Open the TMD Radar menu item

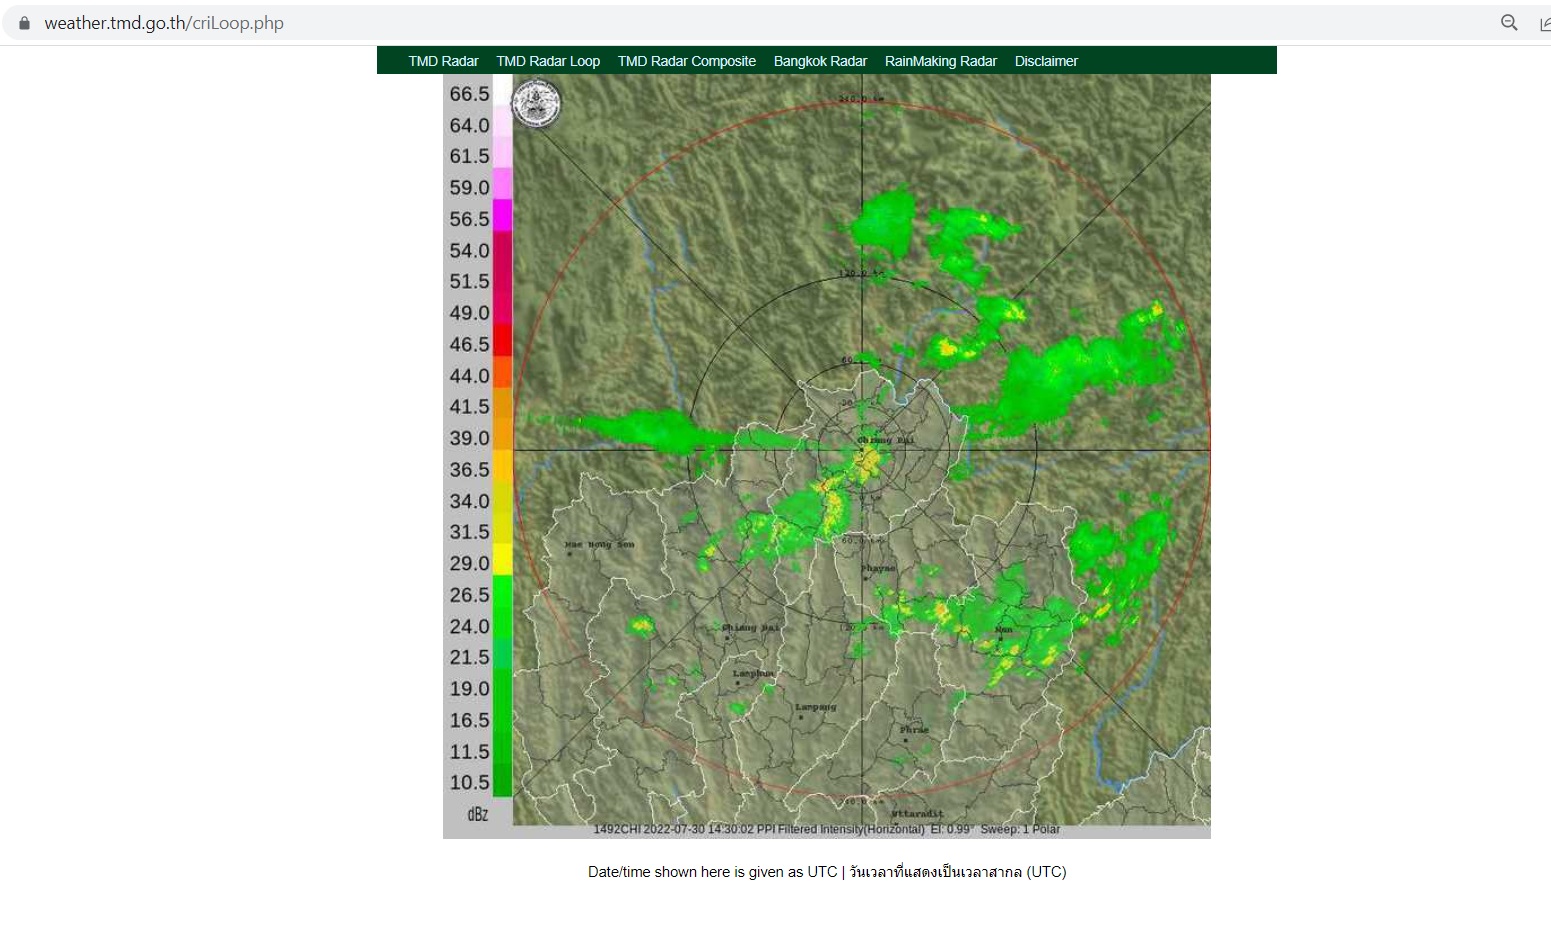(x=443, y=61)
